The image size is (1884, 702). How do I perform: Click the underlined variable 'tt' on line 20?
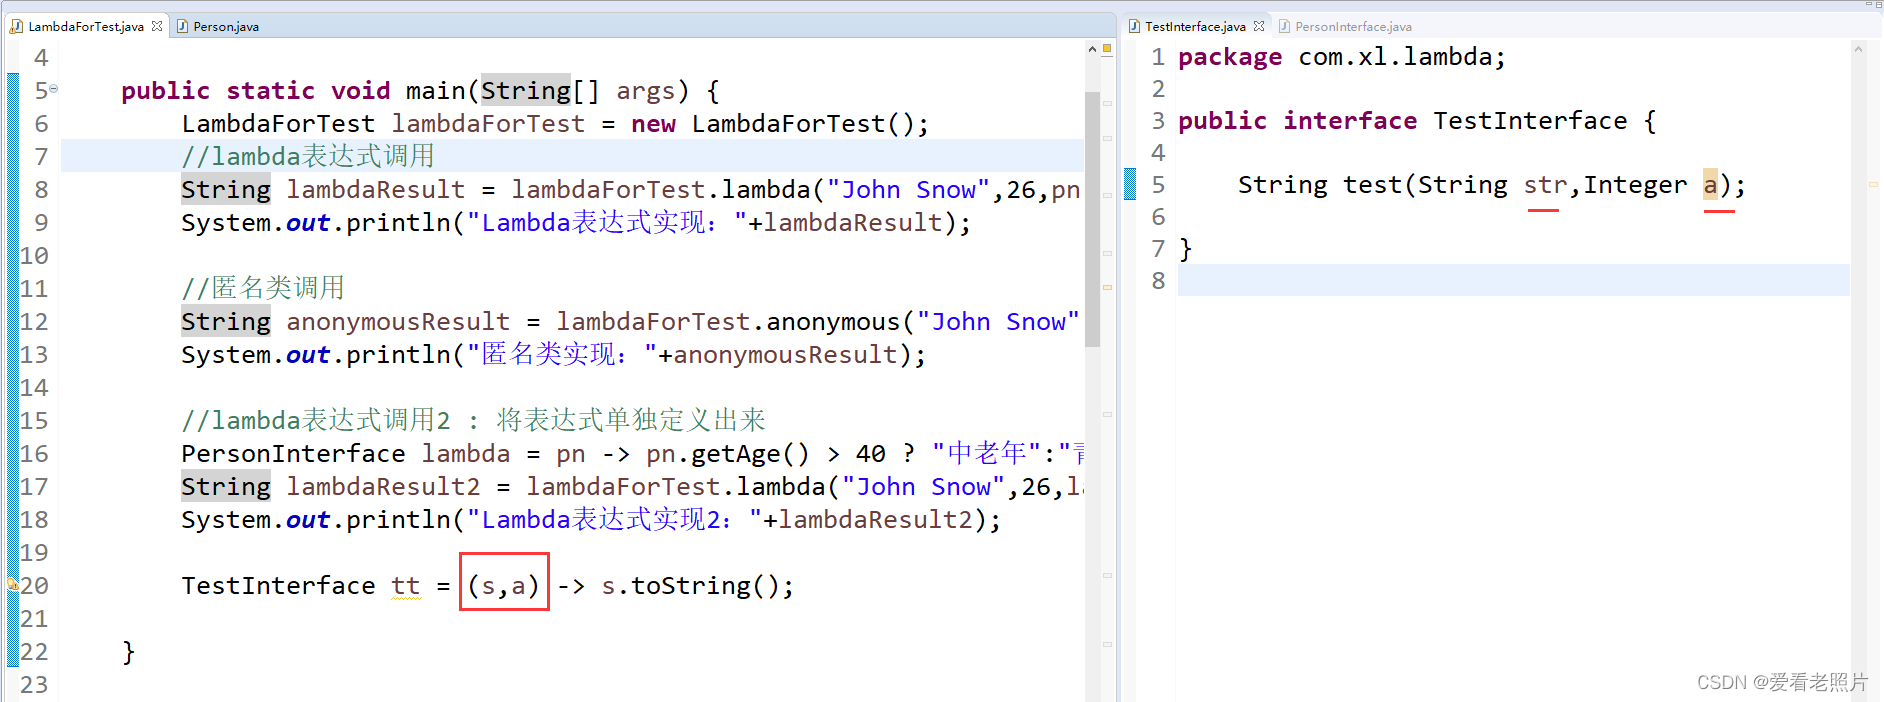coord(406,586)
